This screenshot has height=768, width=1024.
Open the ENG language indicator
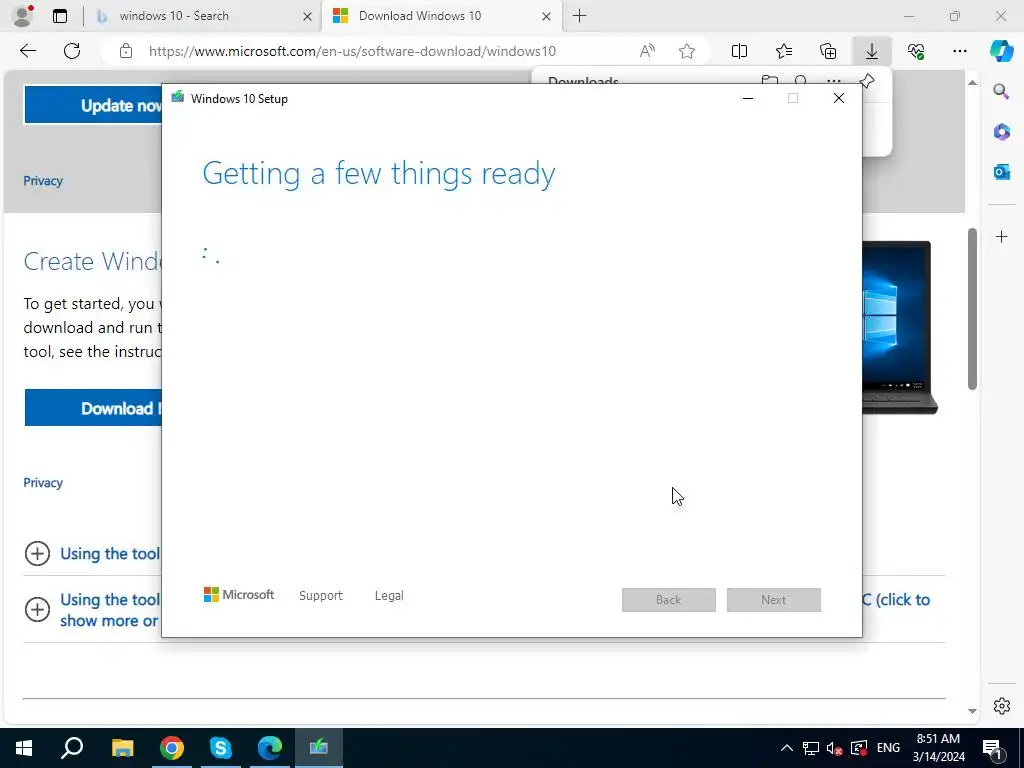(888, 748)
